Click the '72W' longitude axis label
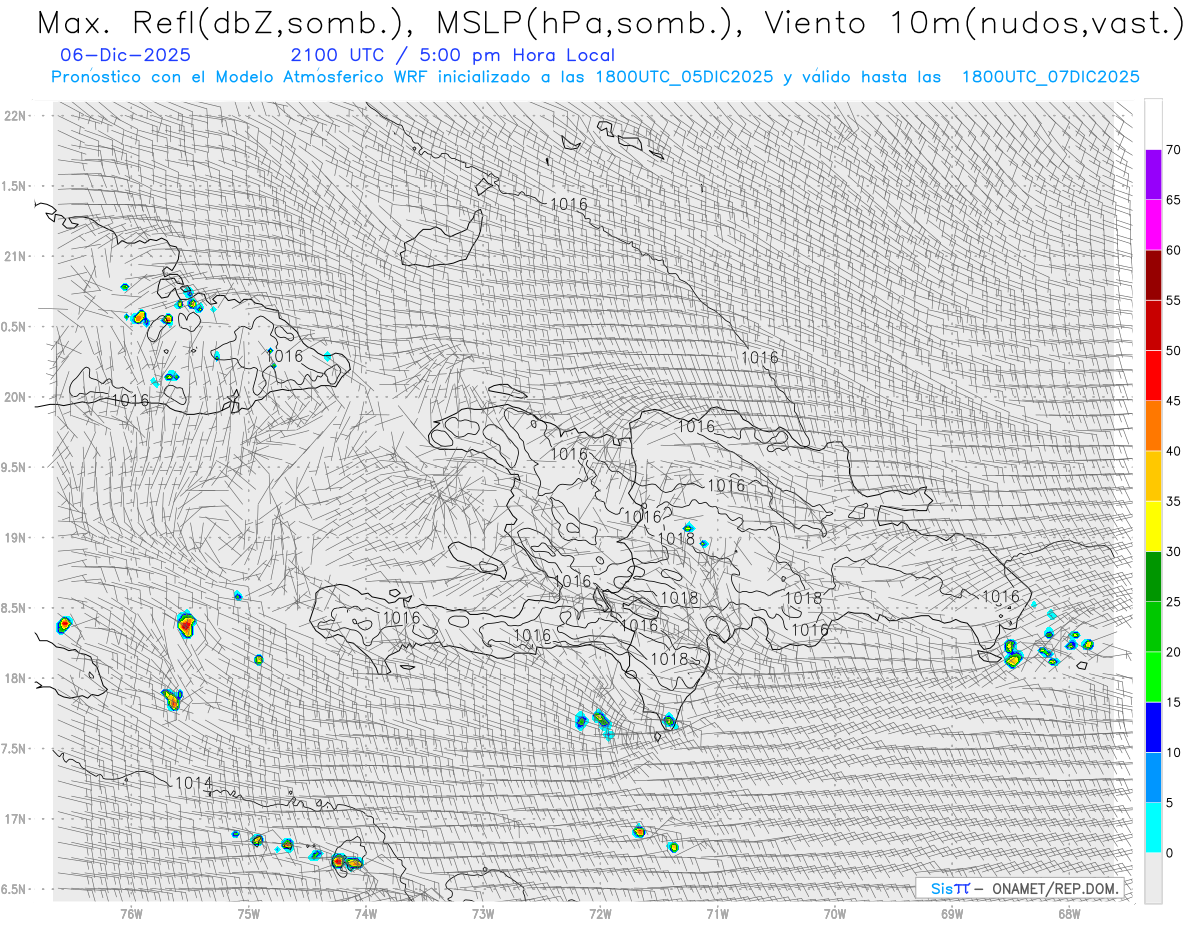Screen dimensions: 1200x927 (x=600, y=913)
